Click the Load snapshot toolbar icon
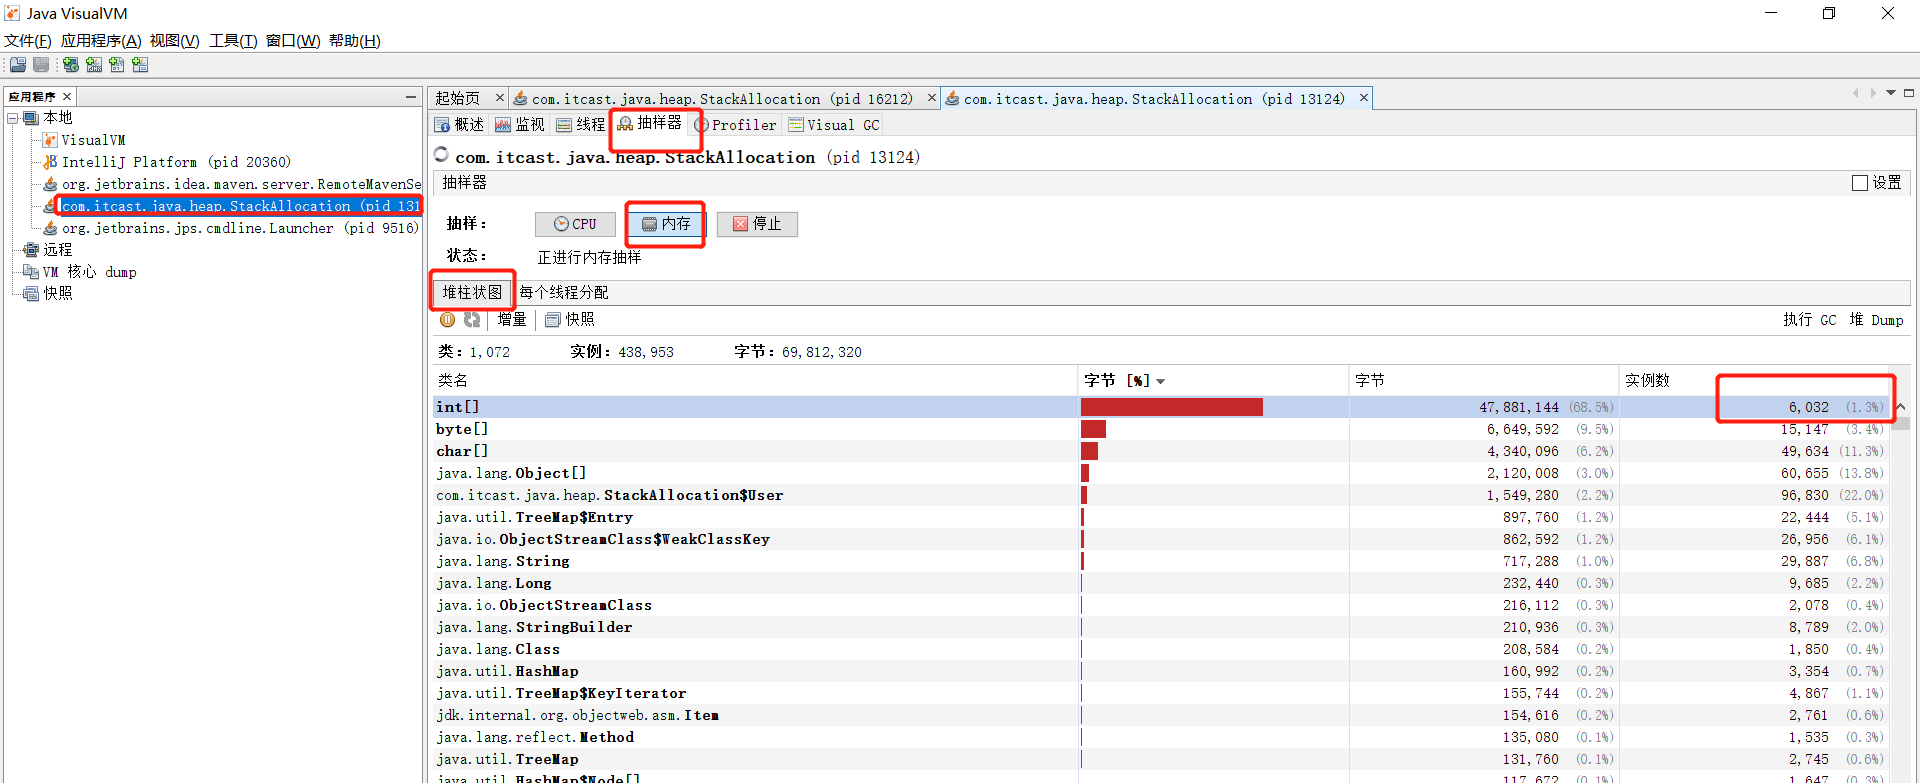The image size is (1920, 783). click(18, 65)
